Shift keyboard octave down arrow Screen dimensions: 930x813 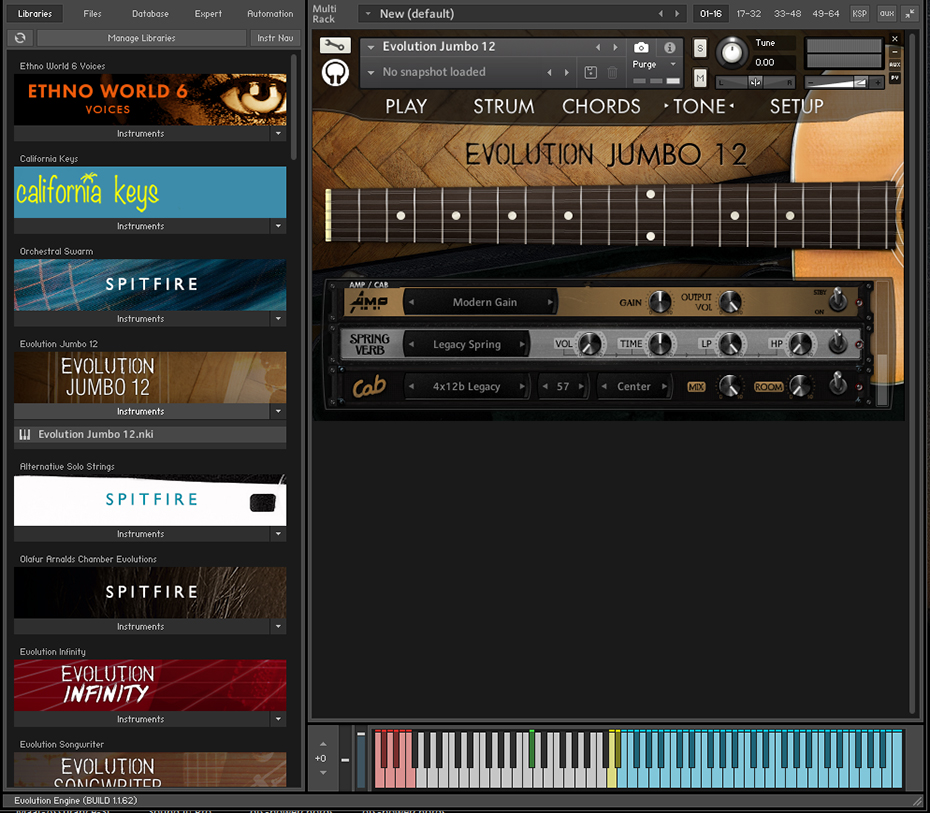[323, 772]
